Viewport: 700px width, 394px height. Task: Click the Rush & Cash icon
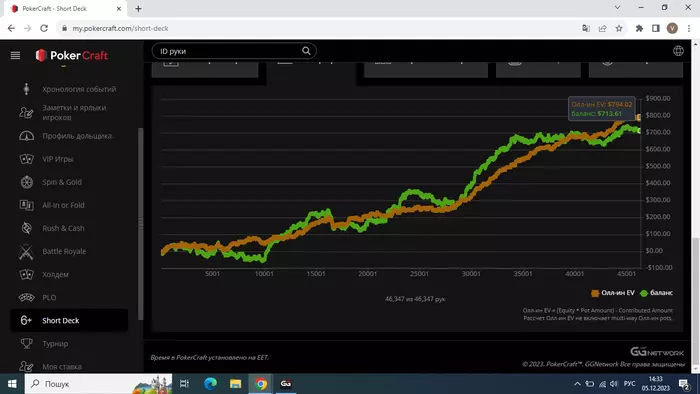coord(26,228)
